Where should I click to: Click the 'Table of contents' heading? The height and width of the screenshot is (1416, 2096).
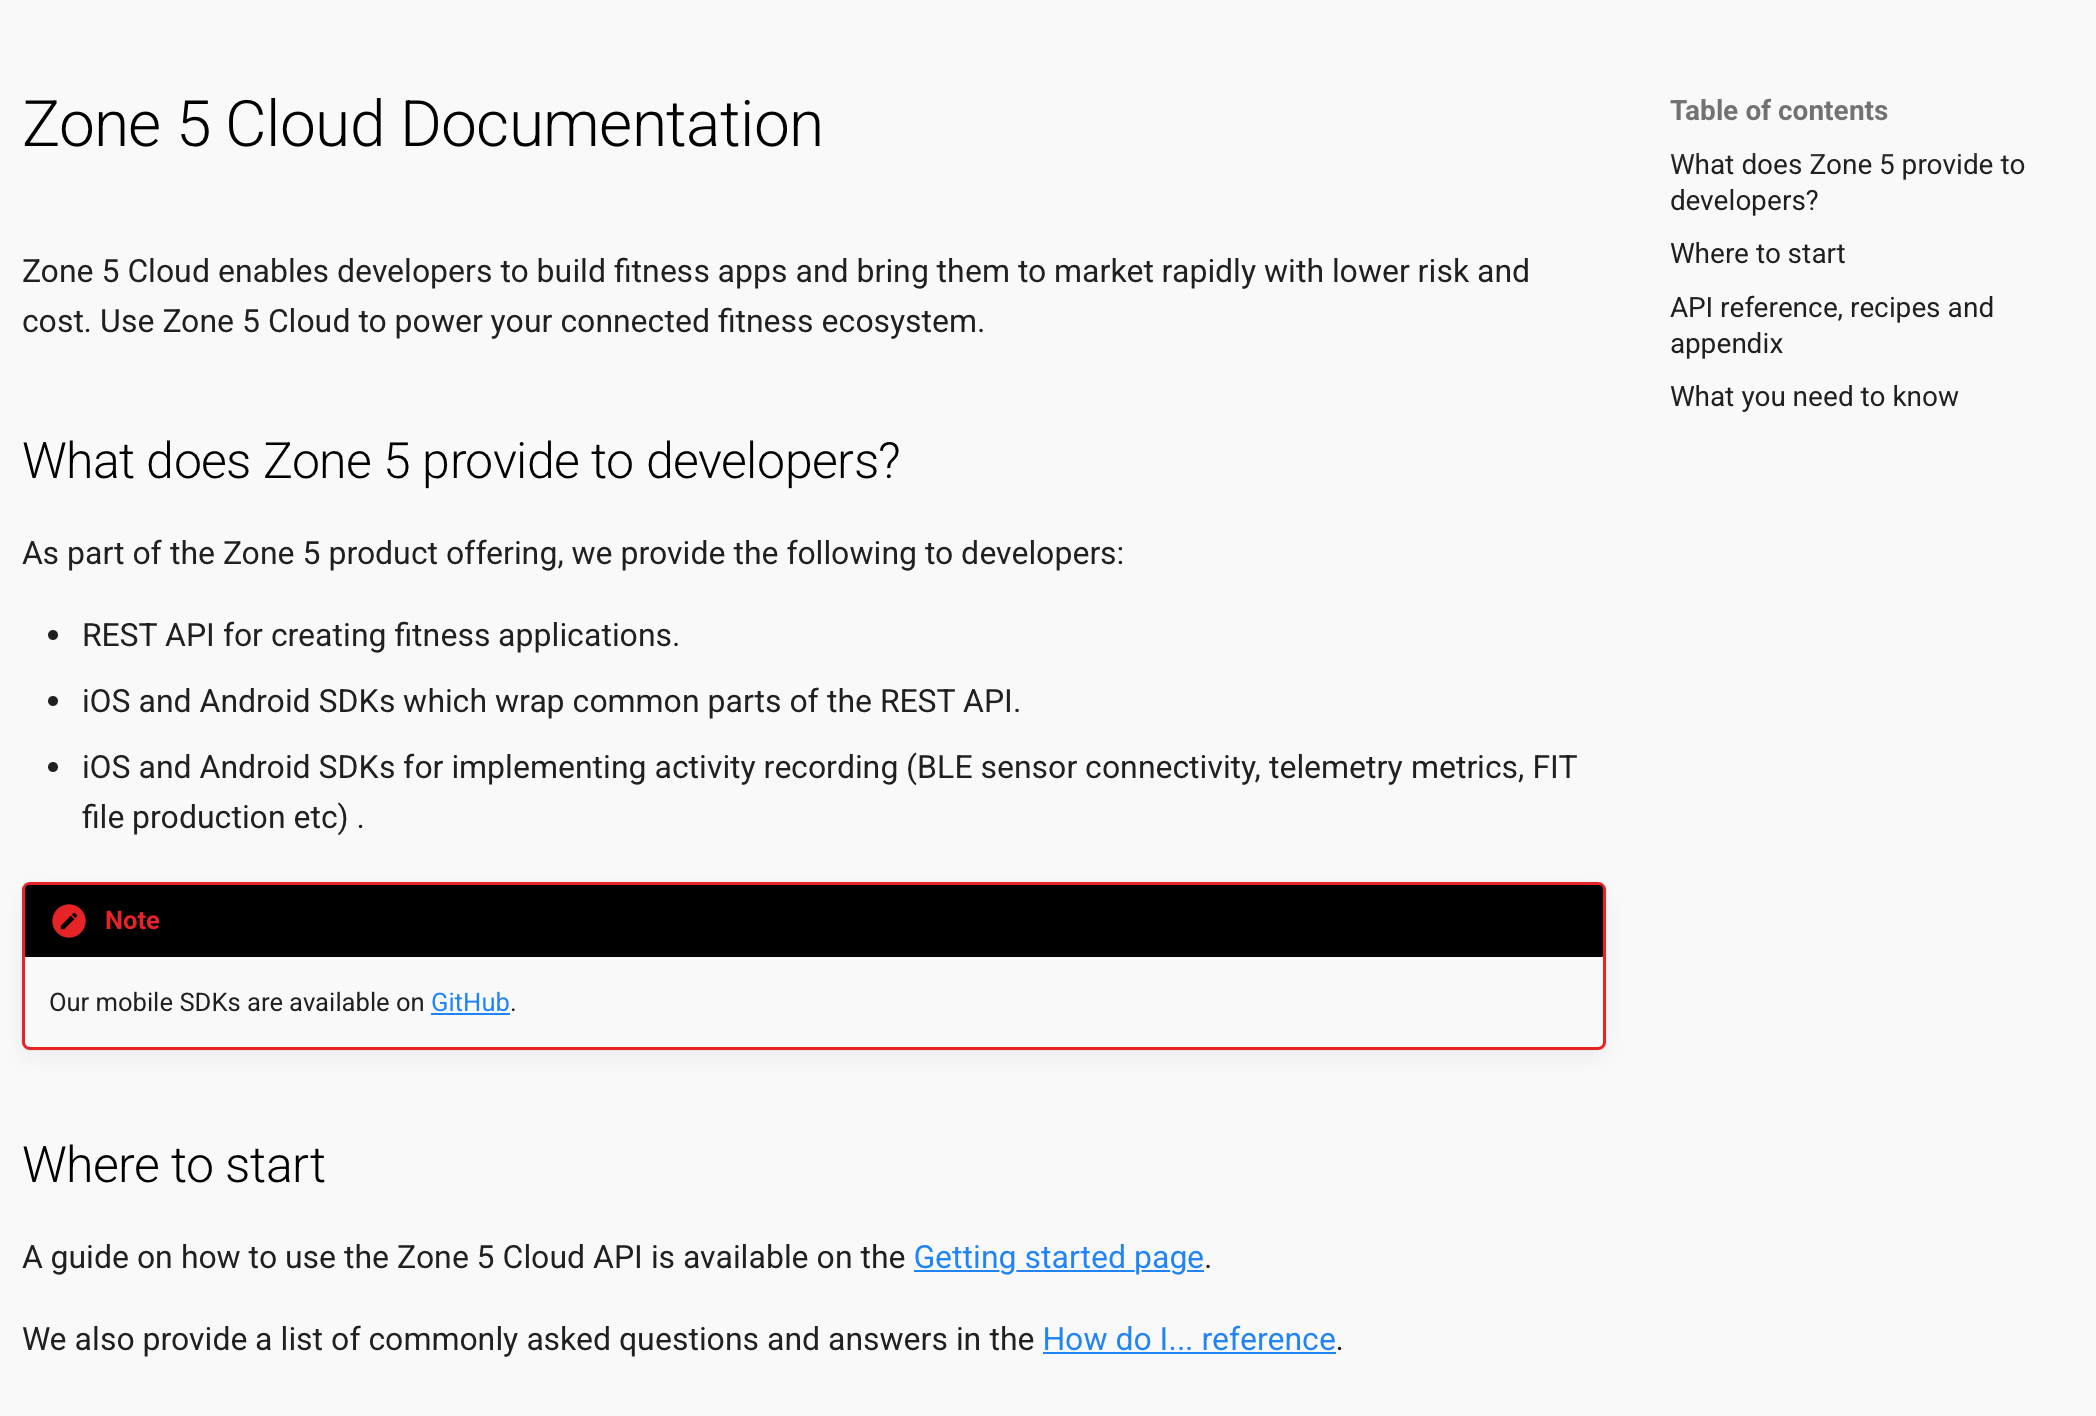(x=1778, y=111)
